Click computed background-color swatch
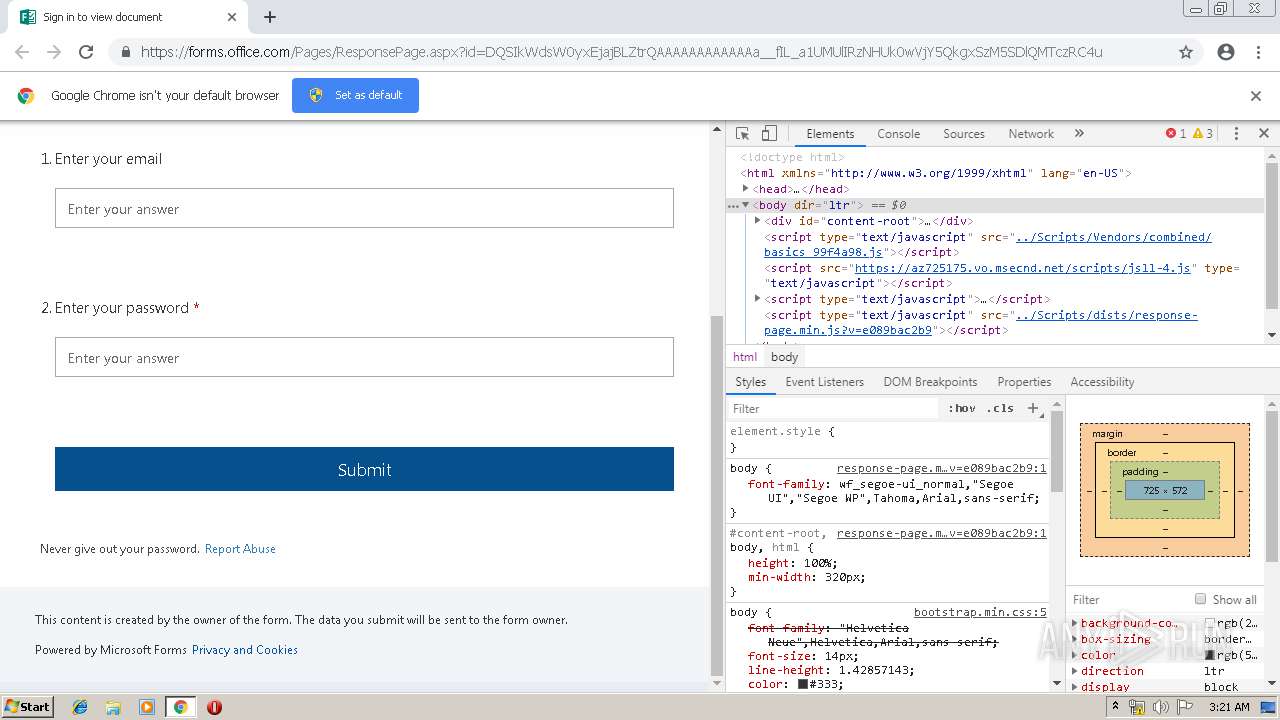The image size is (1280, 720). click(1209, 623)
